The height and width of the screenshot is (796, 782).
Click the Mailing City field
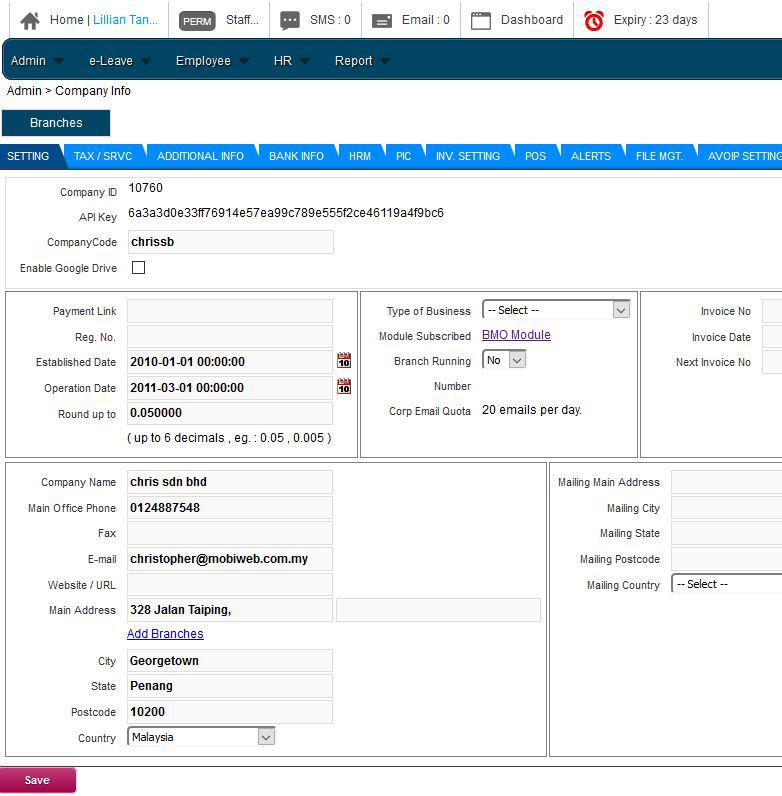tap(727, 508)
